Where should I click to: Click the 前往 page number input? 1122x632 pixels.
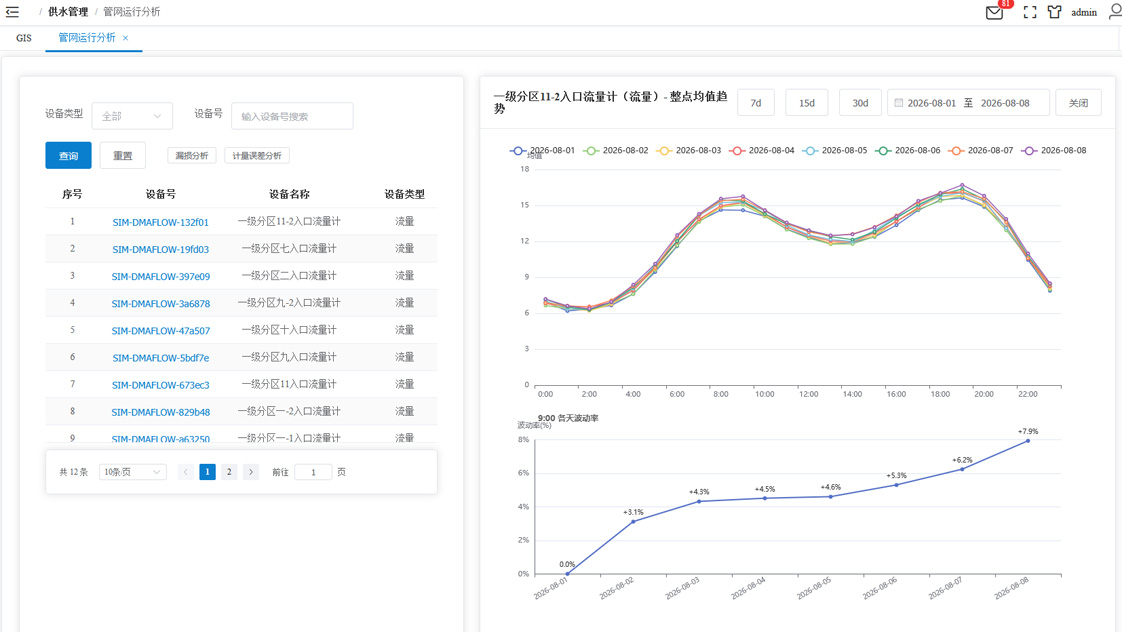point(313,472)
